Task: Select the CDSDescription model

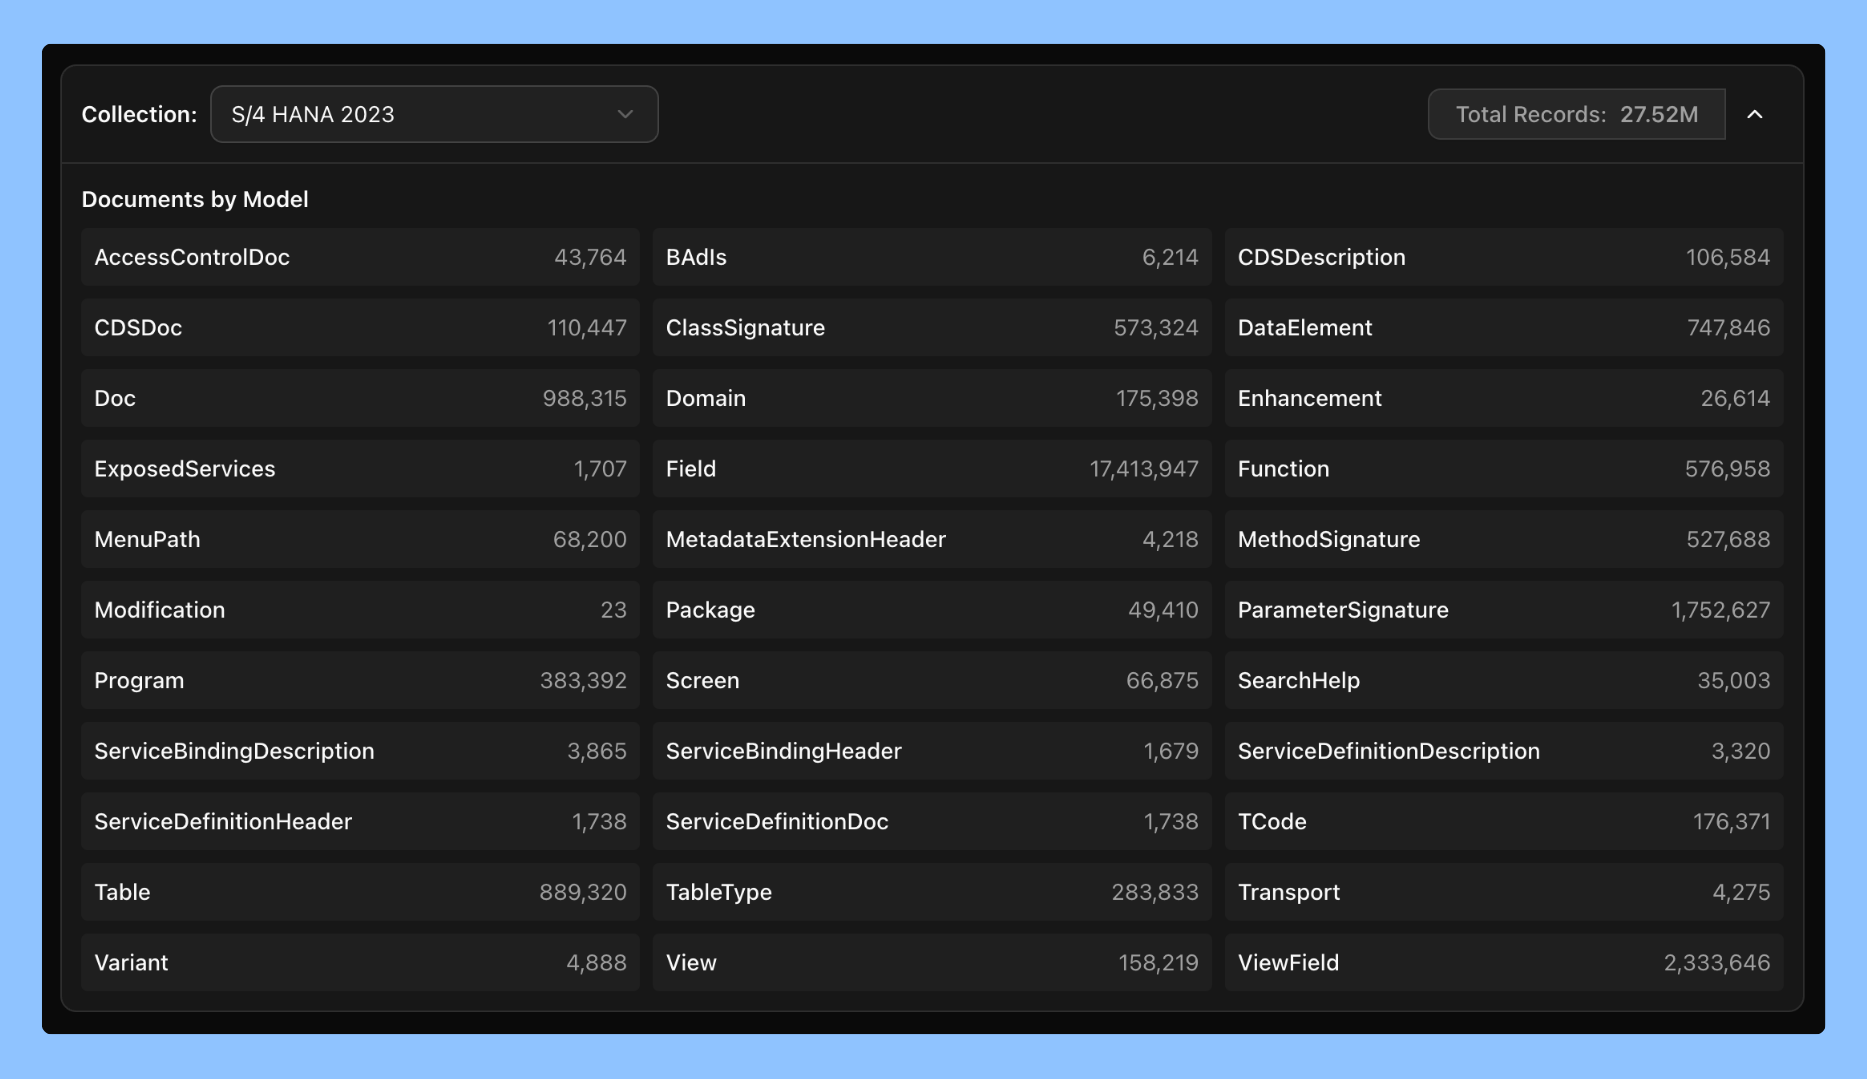Action: [x=1504, y=257]
